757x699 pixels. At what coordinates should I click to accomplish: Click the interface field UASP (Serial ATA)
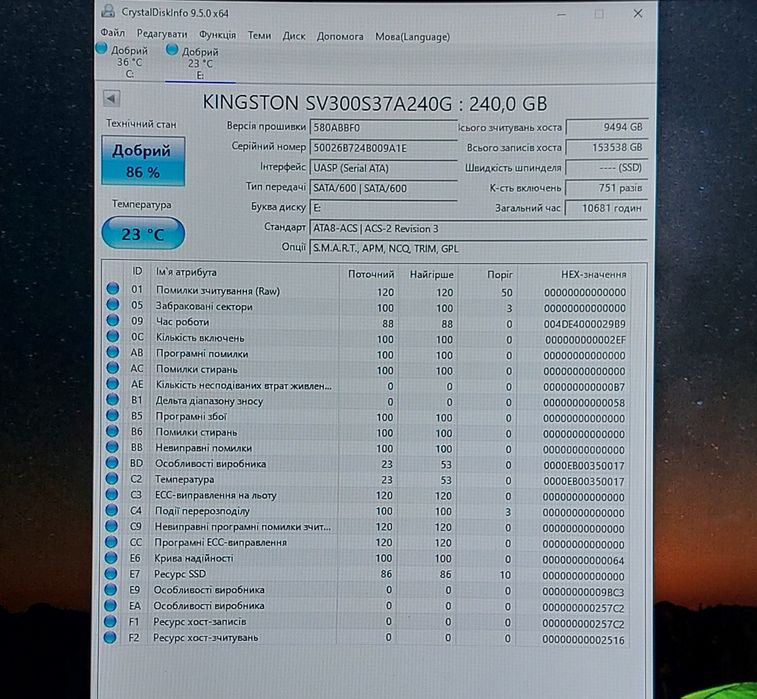pos(383,168)
